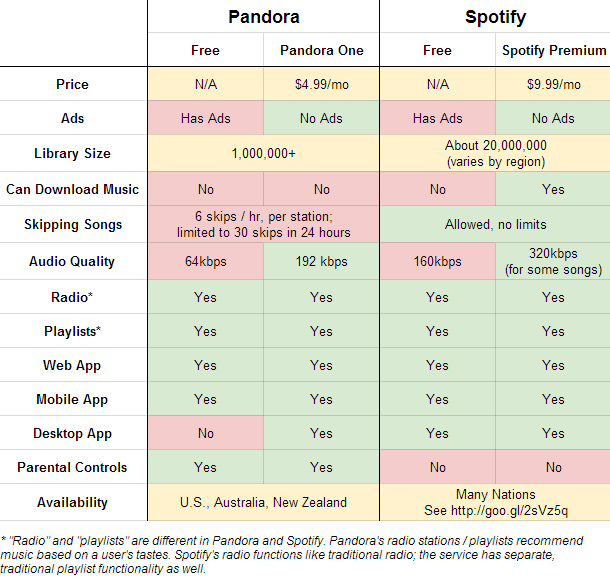Click the 192 kbps audio quality cell
610x585 pixels.
pos(321,262)
